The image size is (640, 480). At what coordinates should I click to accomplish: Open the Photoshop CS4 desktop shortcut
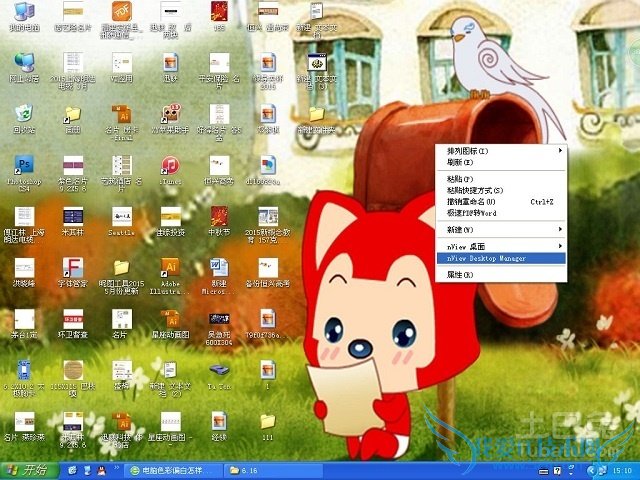tap(24, 166)
